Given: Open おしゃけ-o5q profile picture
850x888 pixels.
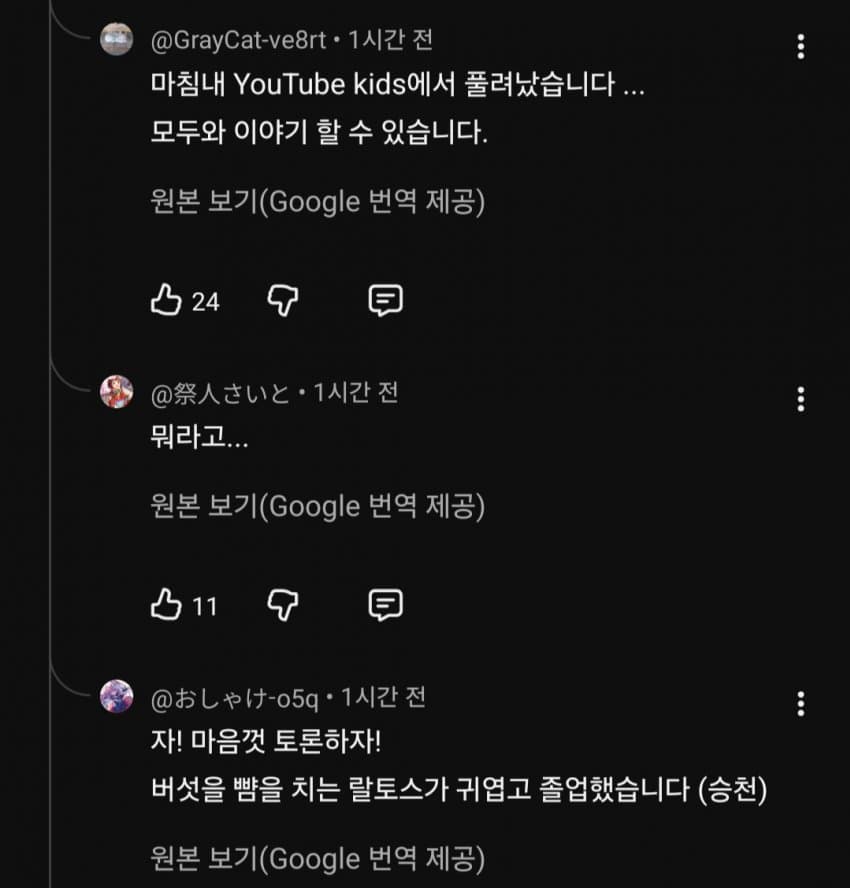Looking at the screenshot, I should [117, 696].
